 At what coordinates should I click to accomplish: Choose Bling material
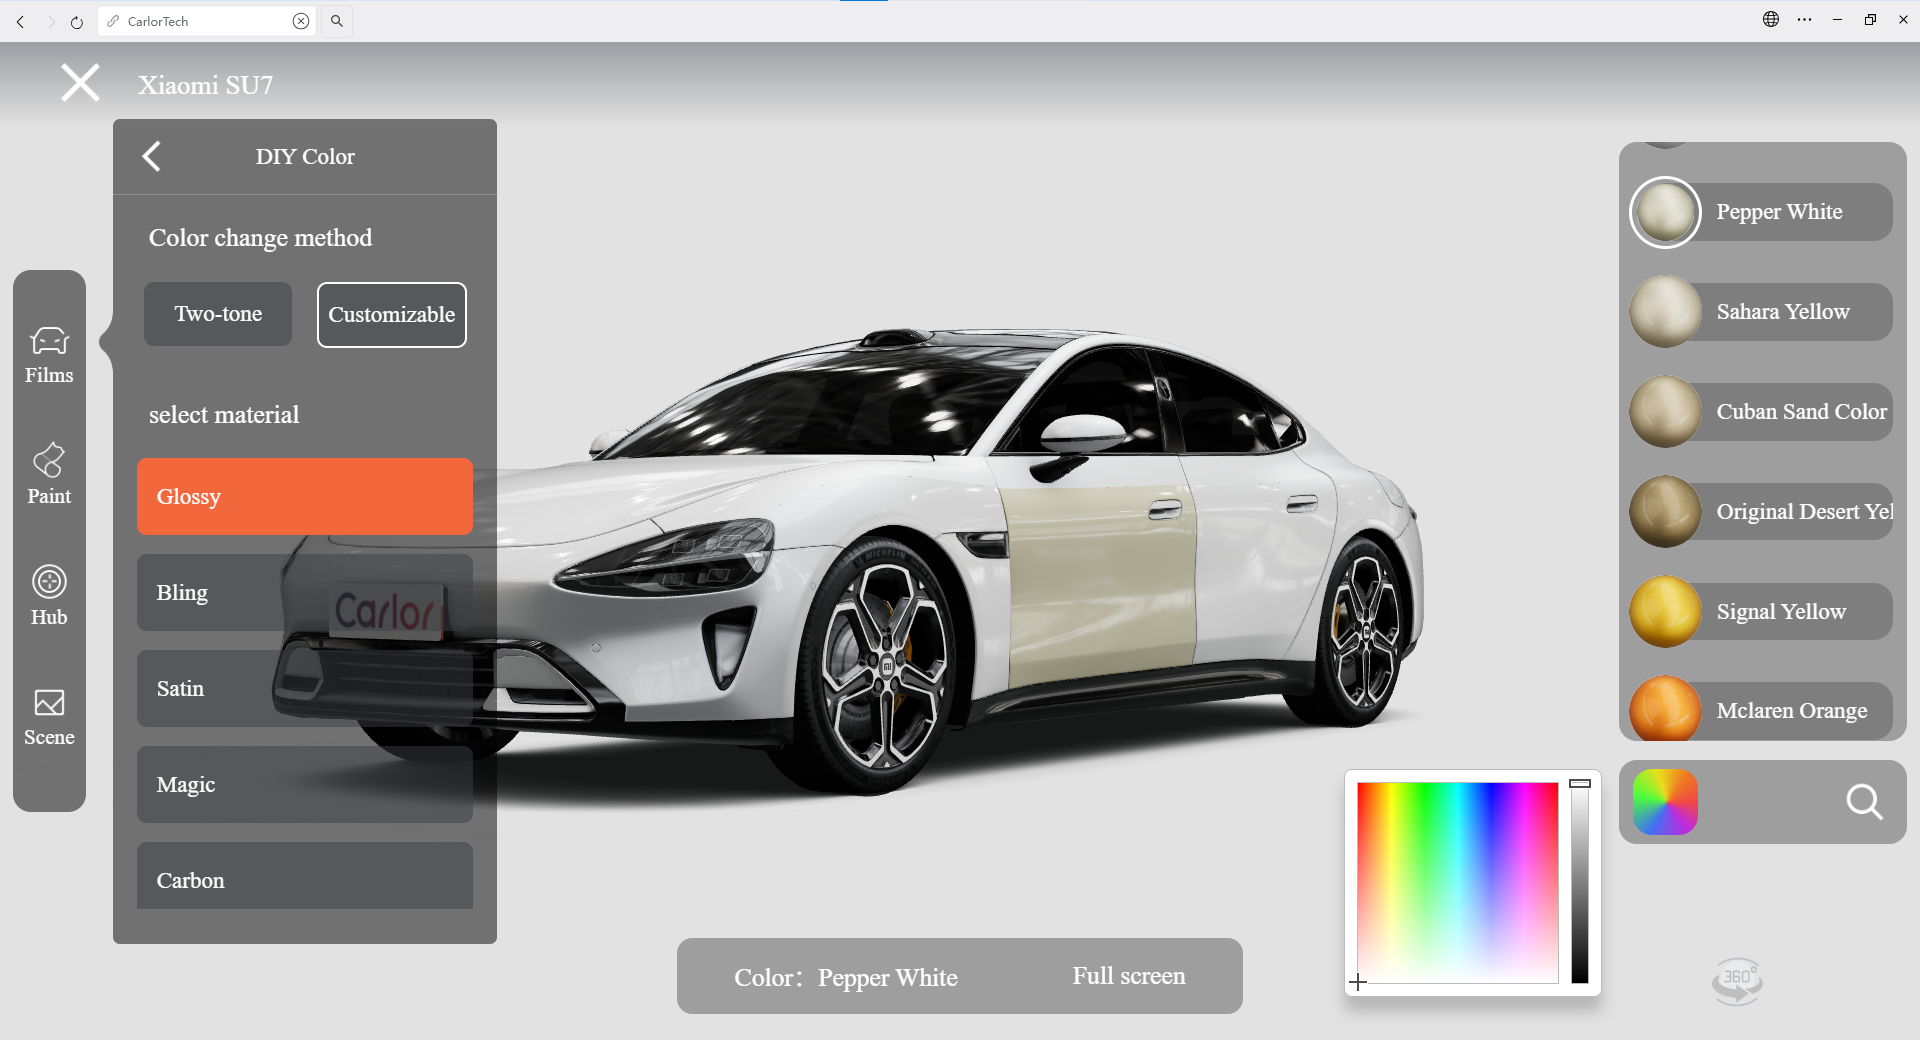(x=305, y=592)
